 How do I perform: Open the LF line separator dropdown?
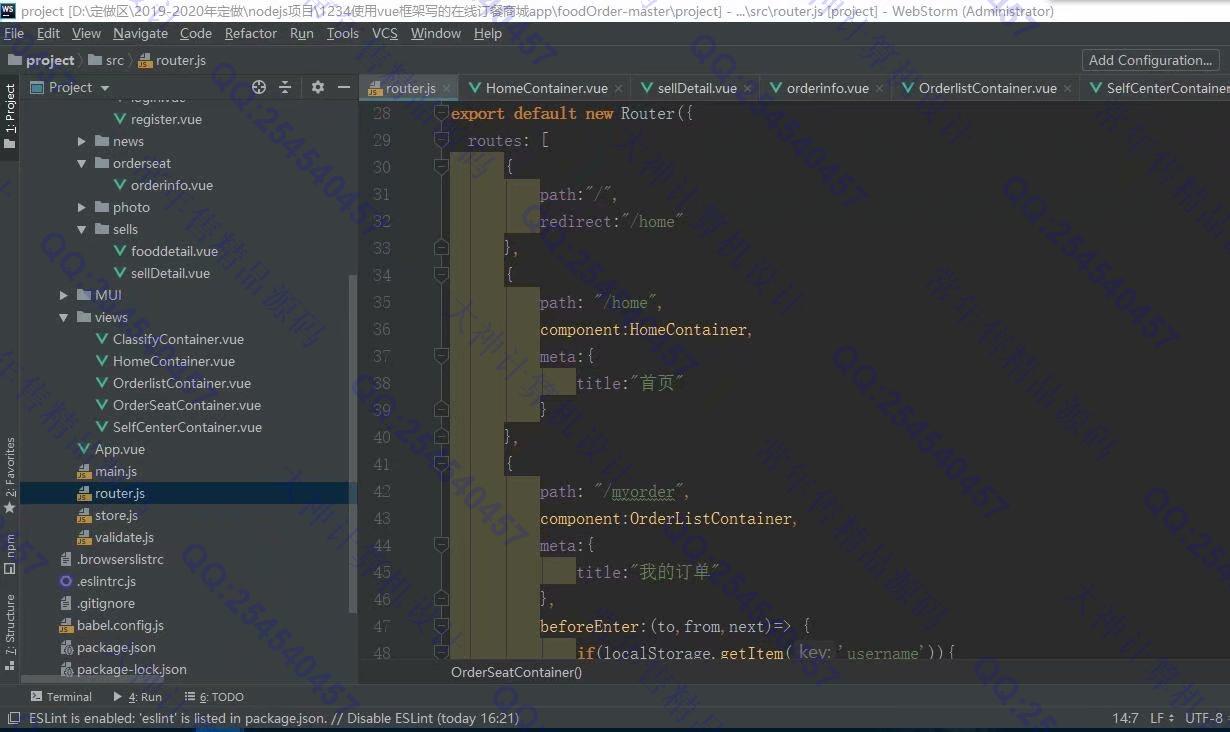(x=1161, y=718)
